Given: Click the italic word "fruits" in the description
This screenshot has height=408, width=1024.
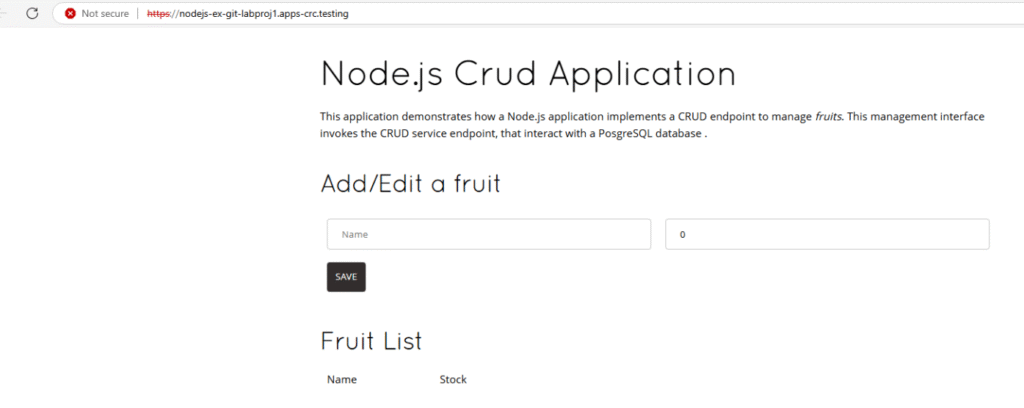Looking at the screenshot, I should [829, 116].
